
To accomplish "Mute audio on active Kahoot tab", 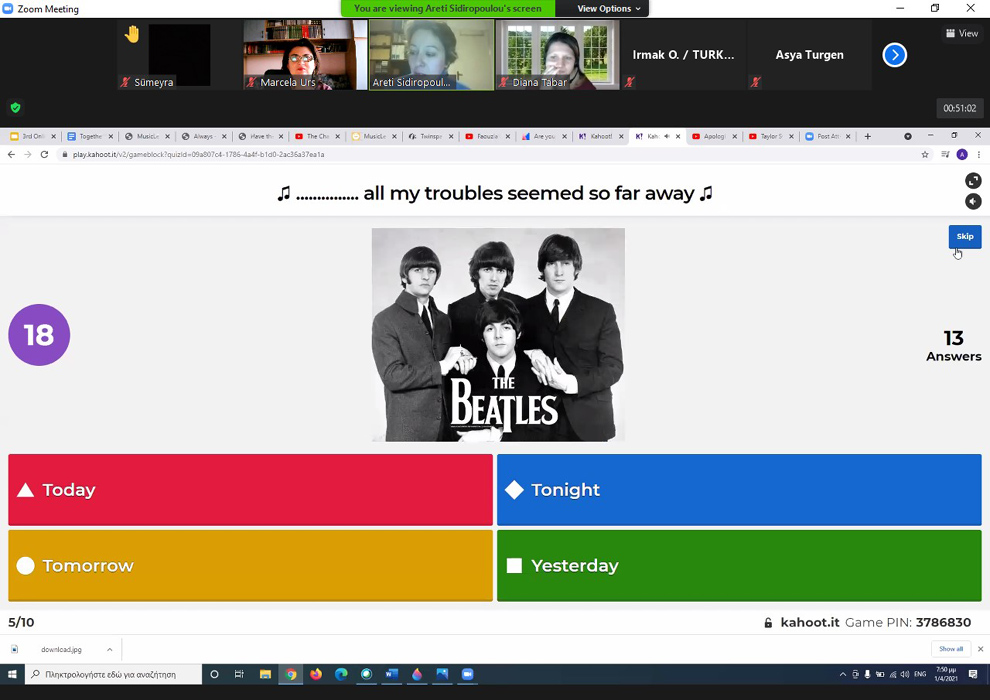I will [667, 136].
